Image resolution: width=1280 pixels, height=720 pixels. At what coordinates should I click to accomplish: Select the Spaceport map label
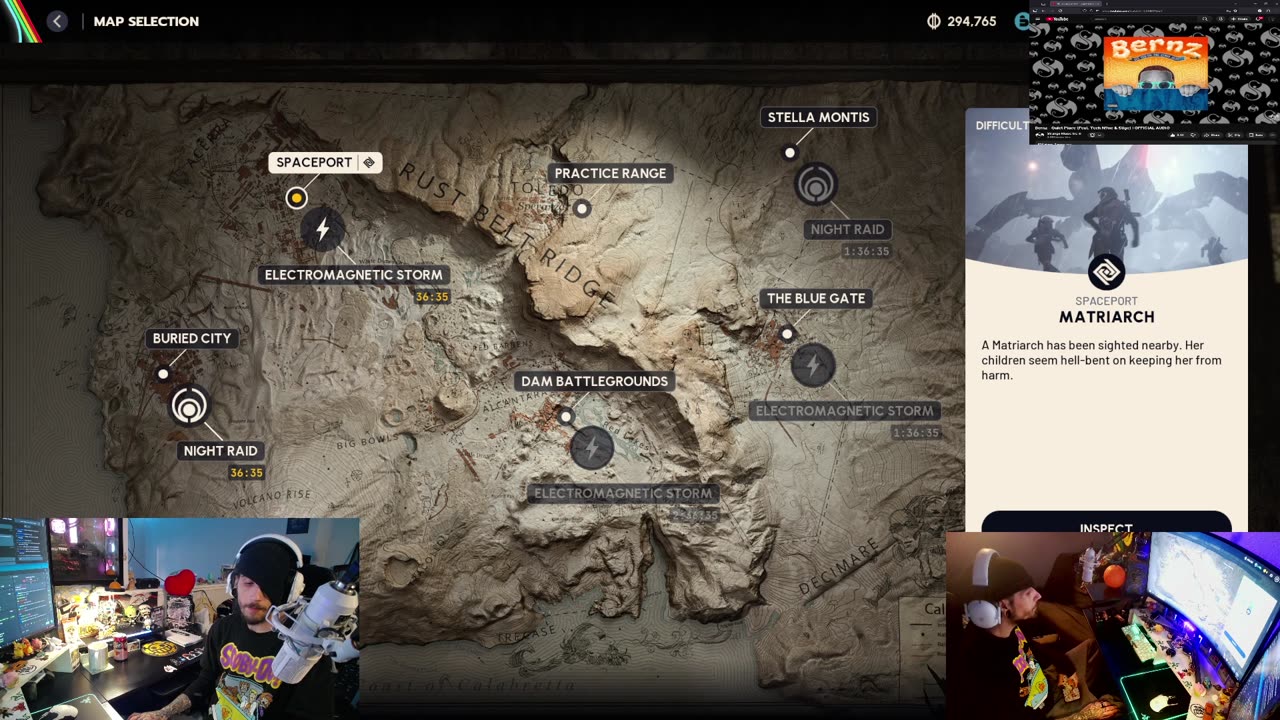(325, 162)
